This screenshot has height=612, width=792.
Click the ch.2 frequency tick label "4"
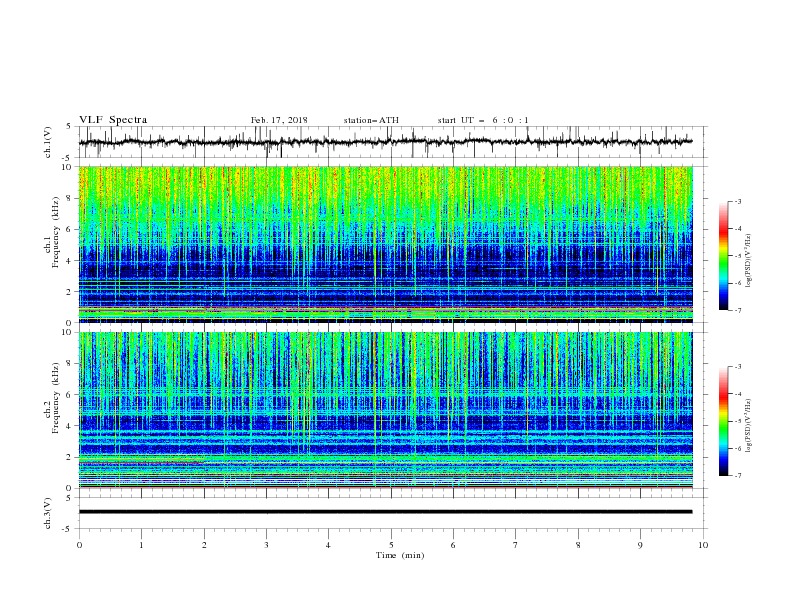pyautogui.click(x=70, y=426)
